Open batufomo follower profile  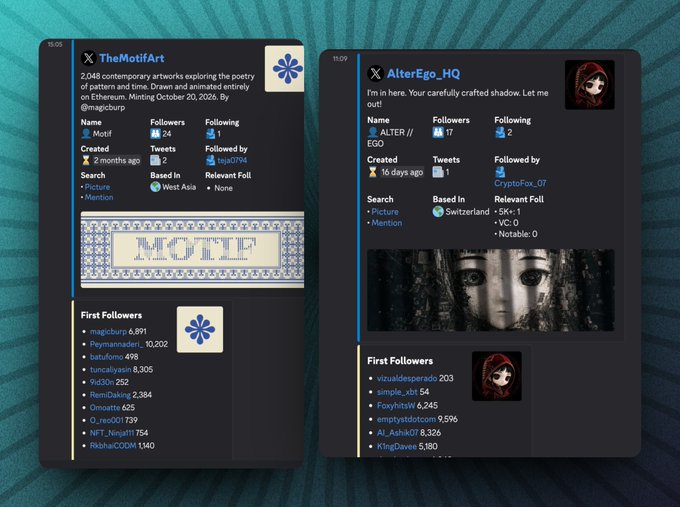107,357
